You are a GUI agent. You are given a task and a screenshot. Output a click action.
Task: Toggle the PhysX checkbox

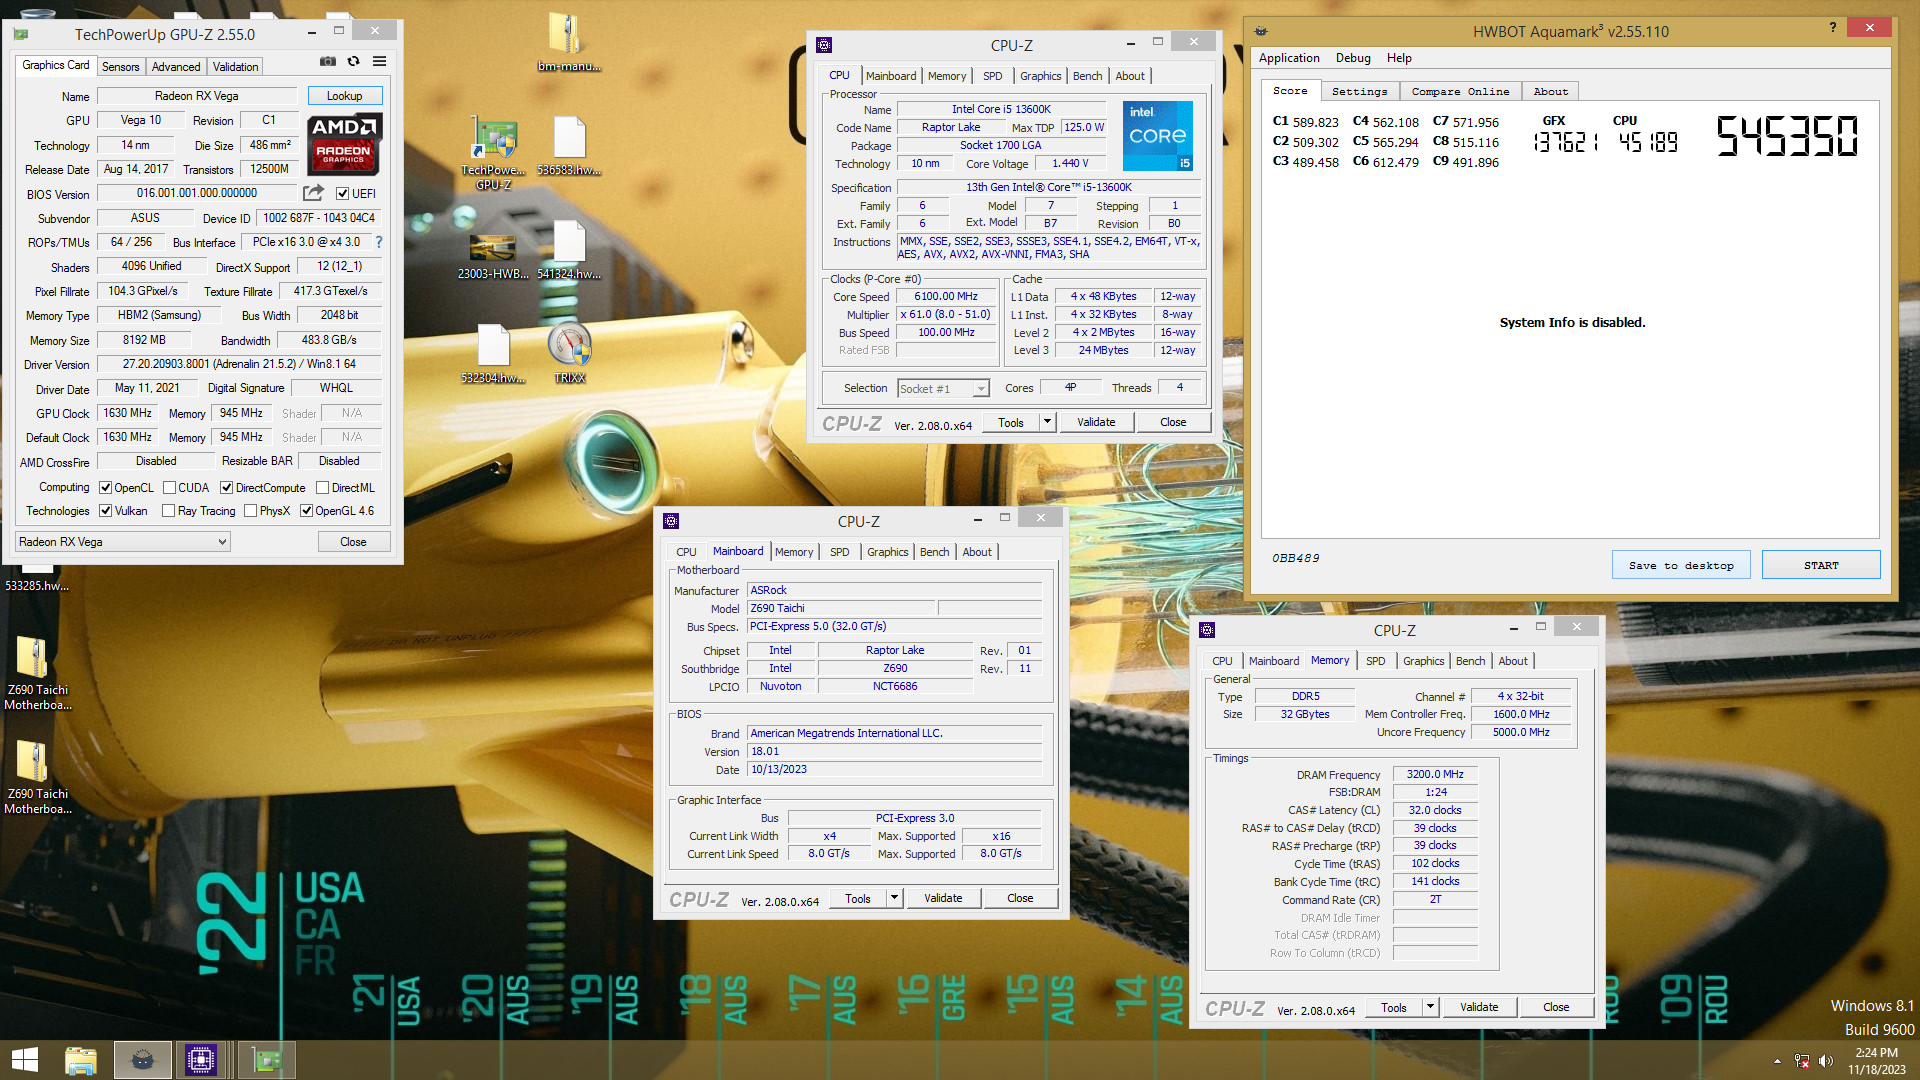(x=251, y=511)
